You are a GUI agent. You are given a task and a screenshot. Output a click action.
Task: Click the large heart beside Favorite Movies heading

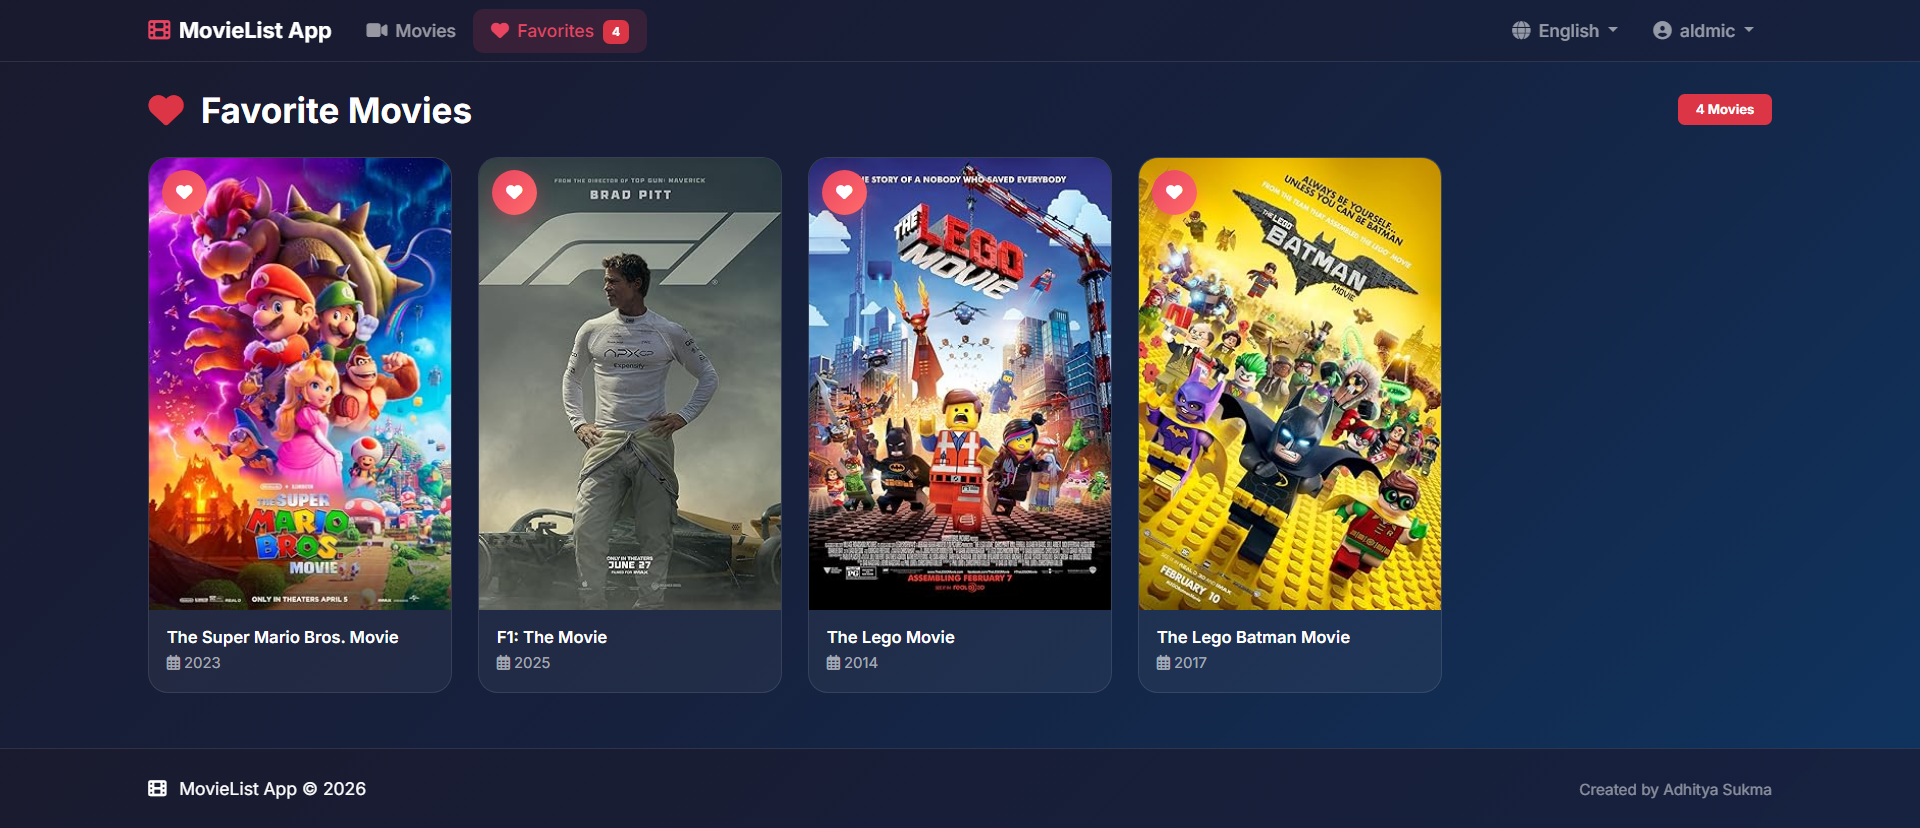(x=166, y=110)
